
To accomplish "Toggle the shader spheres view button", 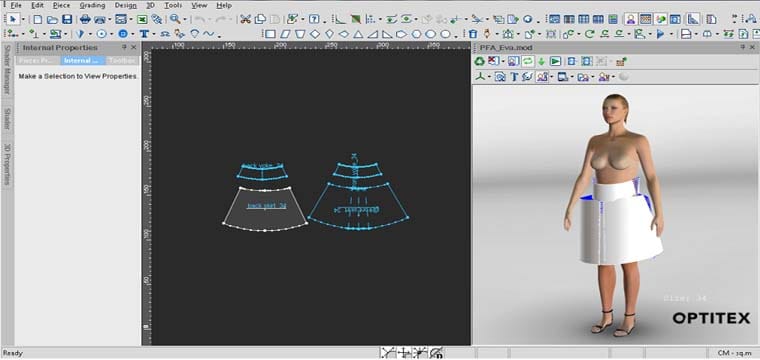I will (660, 19).
